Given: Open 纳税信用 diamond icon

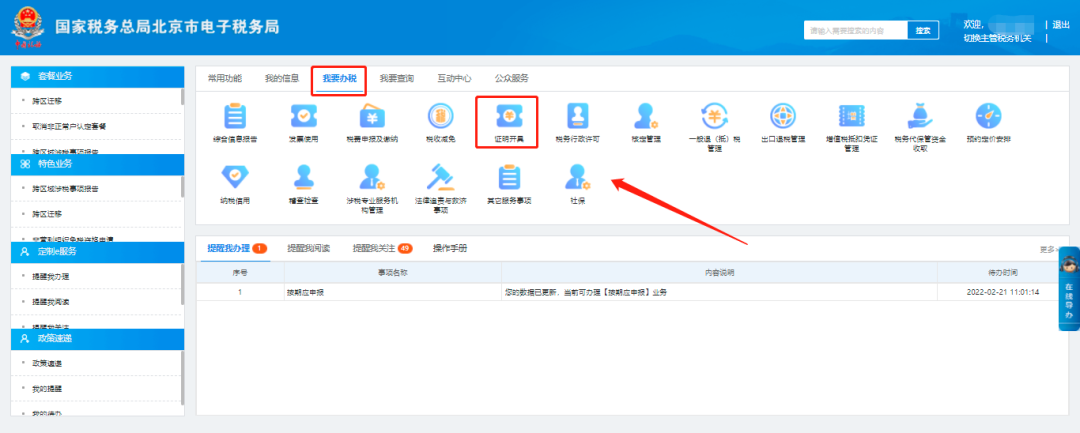Looking at the screenshot, I should click(x=234, y=177).
